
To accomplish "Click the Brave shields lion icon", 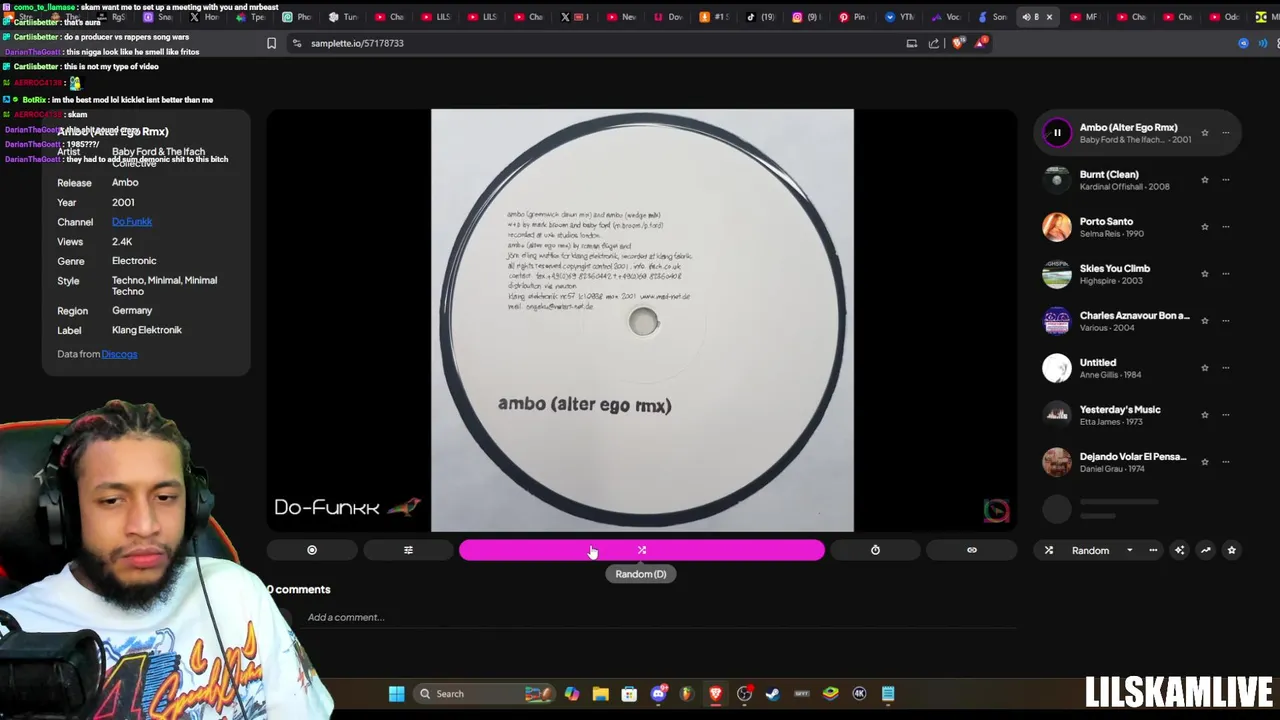I will coord(958,43).
